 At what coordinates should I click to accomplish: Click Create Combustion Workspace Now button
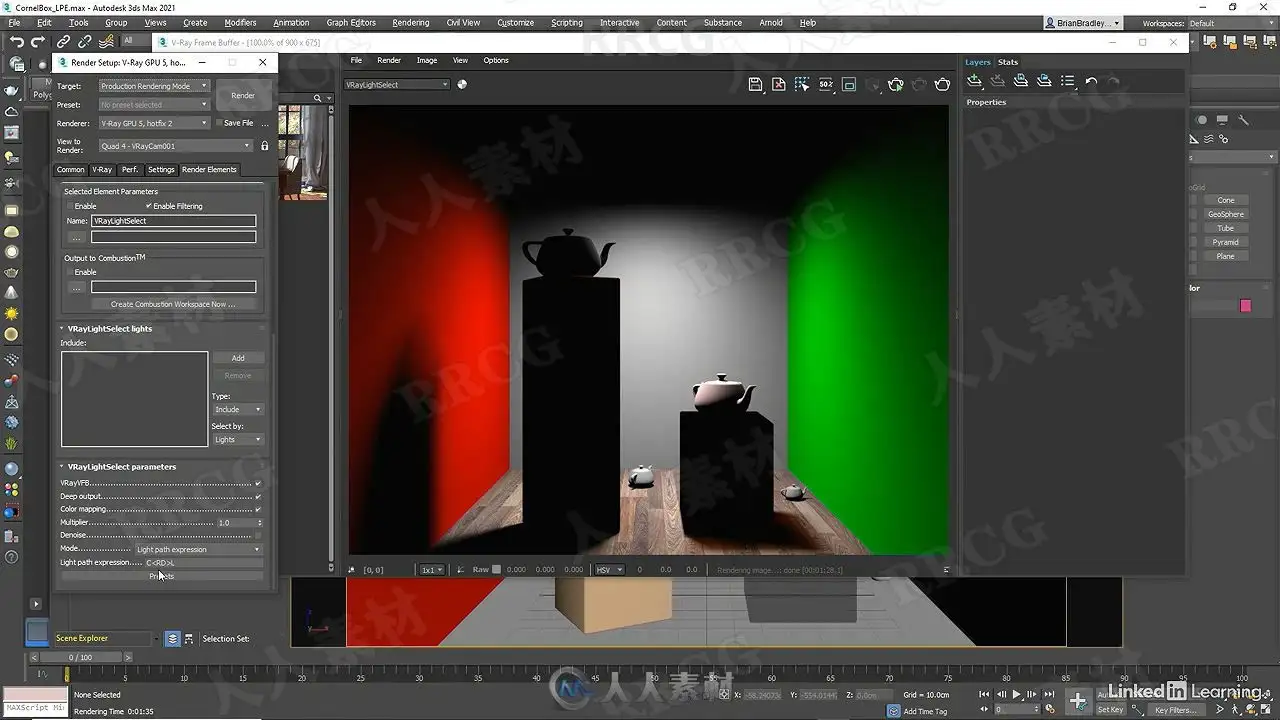pyautogui.click(x=173, y=304)
